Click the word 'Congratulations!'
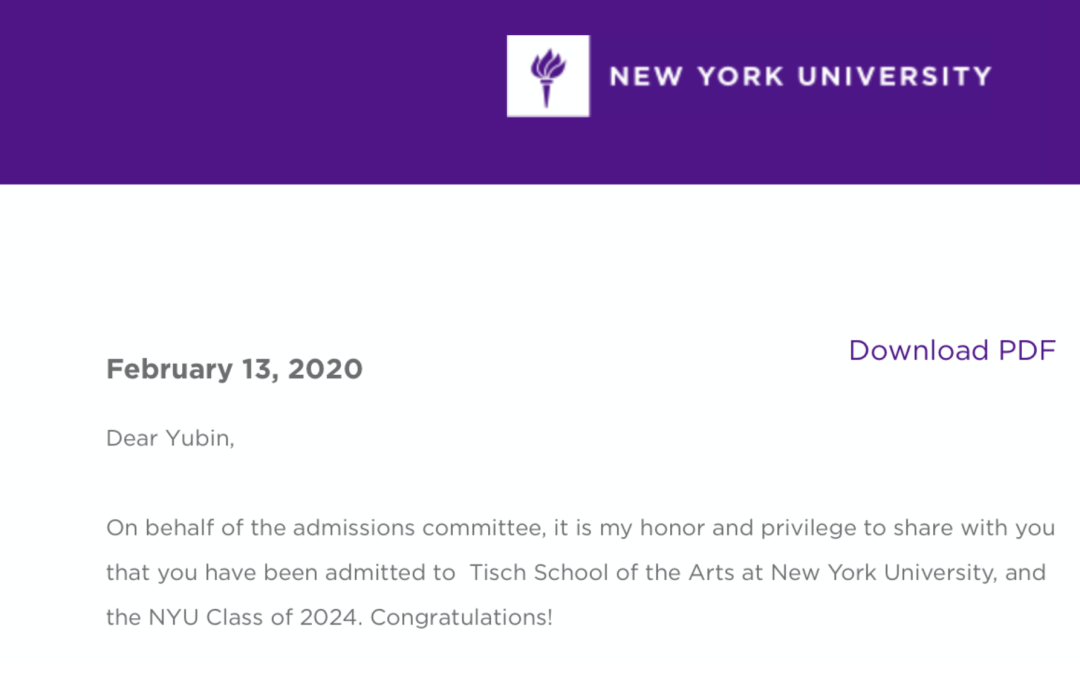Viewport: 1080px width, 687px height. coord(461,617)
